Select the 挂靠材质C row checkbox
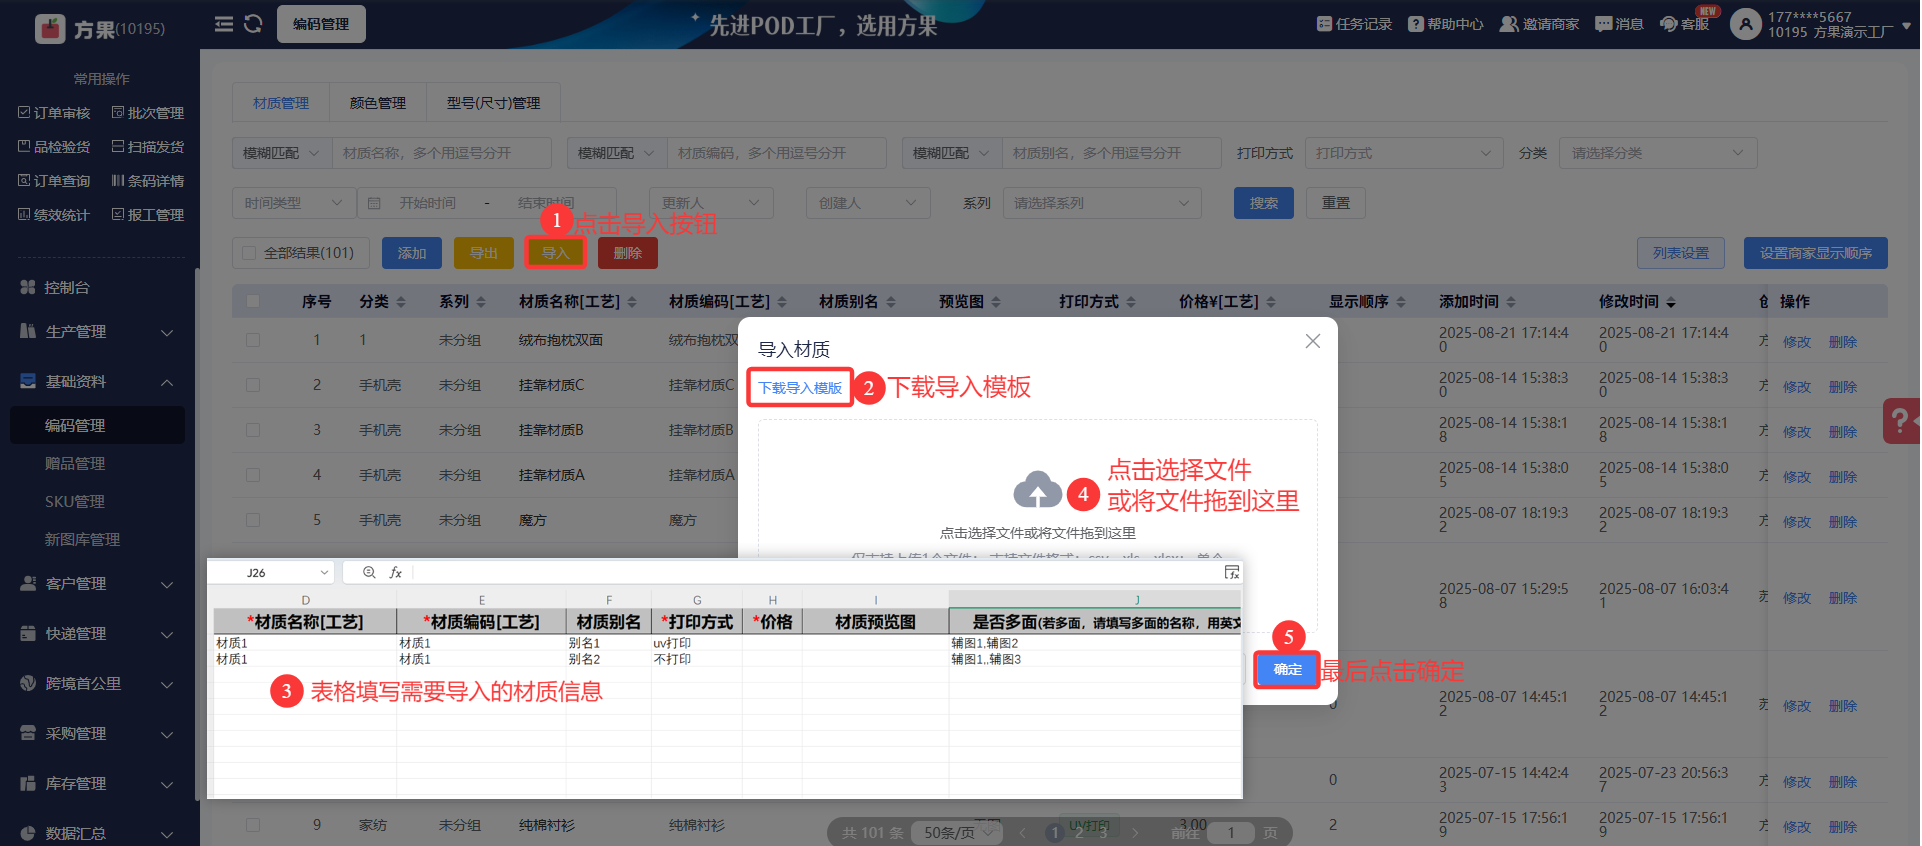1922x846 pixels. 253,385
